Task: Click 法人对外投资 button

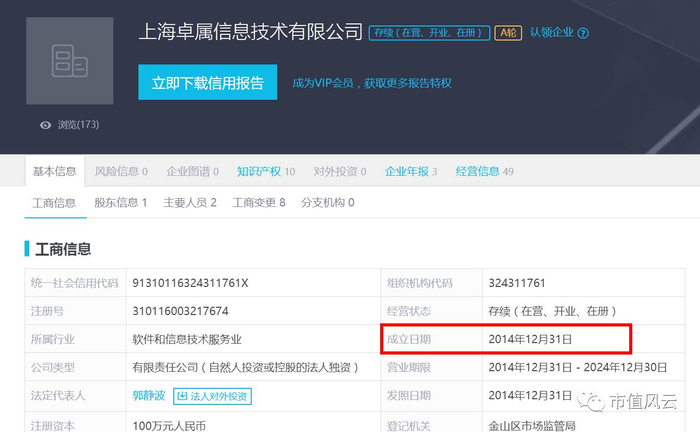Action: click(212, 396)
